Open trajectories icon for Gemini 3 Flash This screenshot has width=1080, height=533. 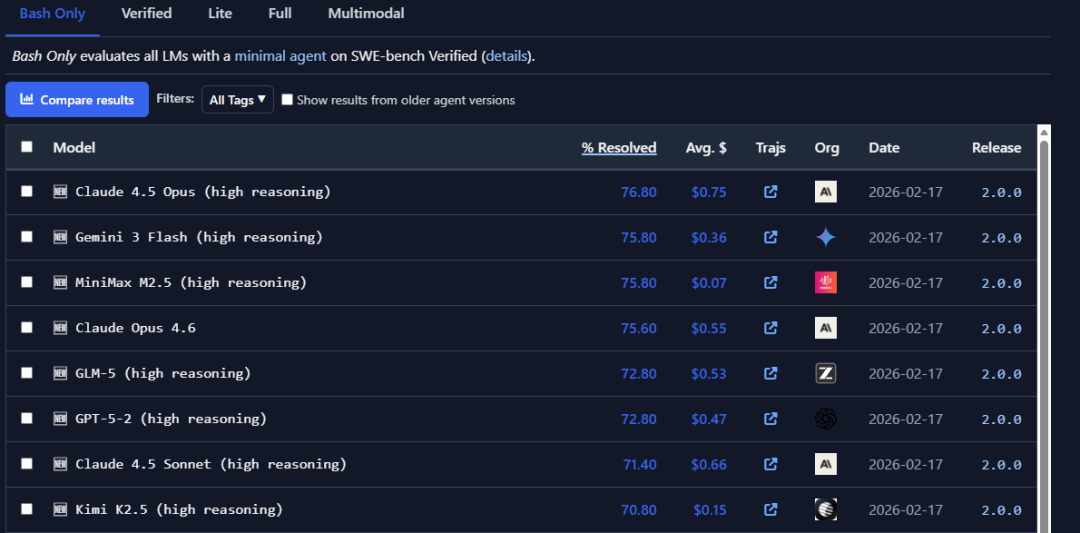point(770,237)
